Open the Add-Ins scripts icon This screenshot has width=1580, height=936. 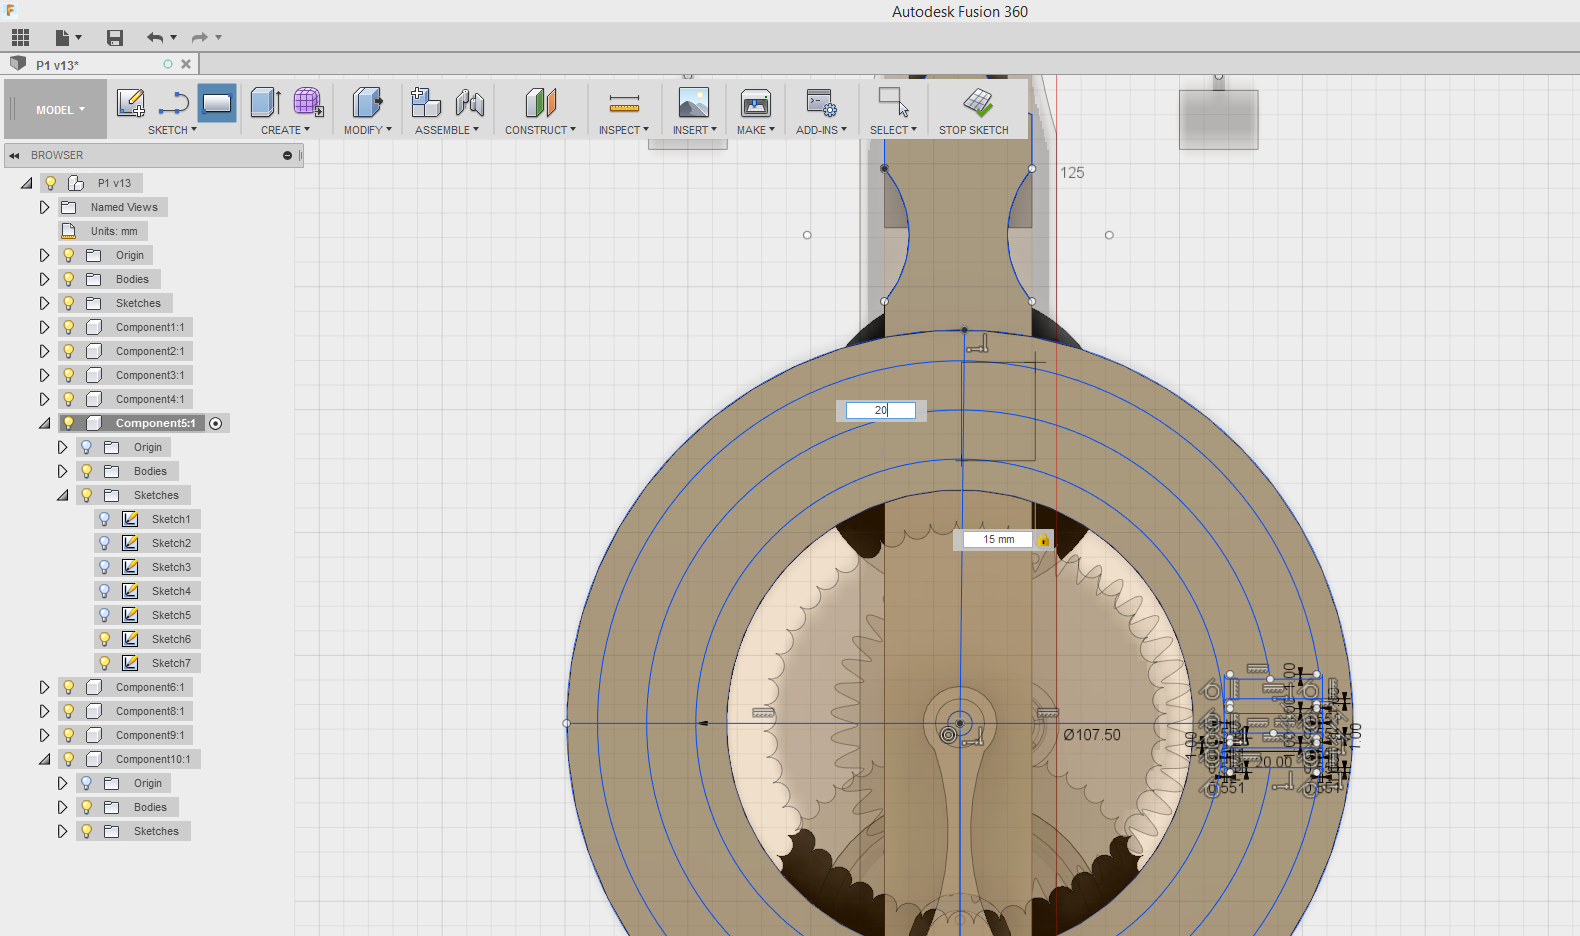[x=821, y=102]
